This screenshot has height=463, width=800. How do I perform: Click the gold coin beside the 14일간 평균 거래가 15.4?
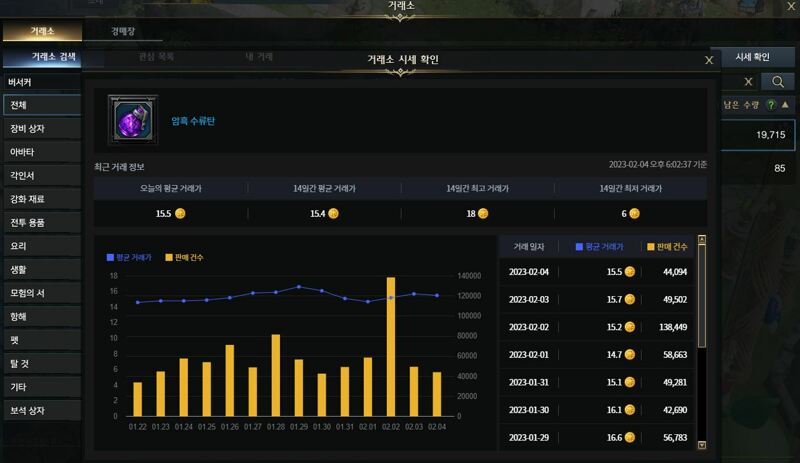click(x=333, y=213)
